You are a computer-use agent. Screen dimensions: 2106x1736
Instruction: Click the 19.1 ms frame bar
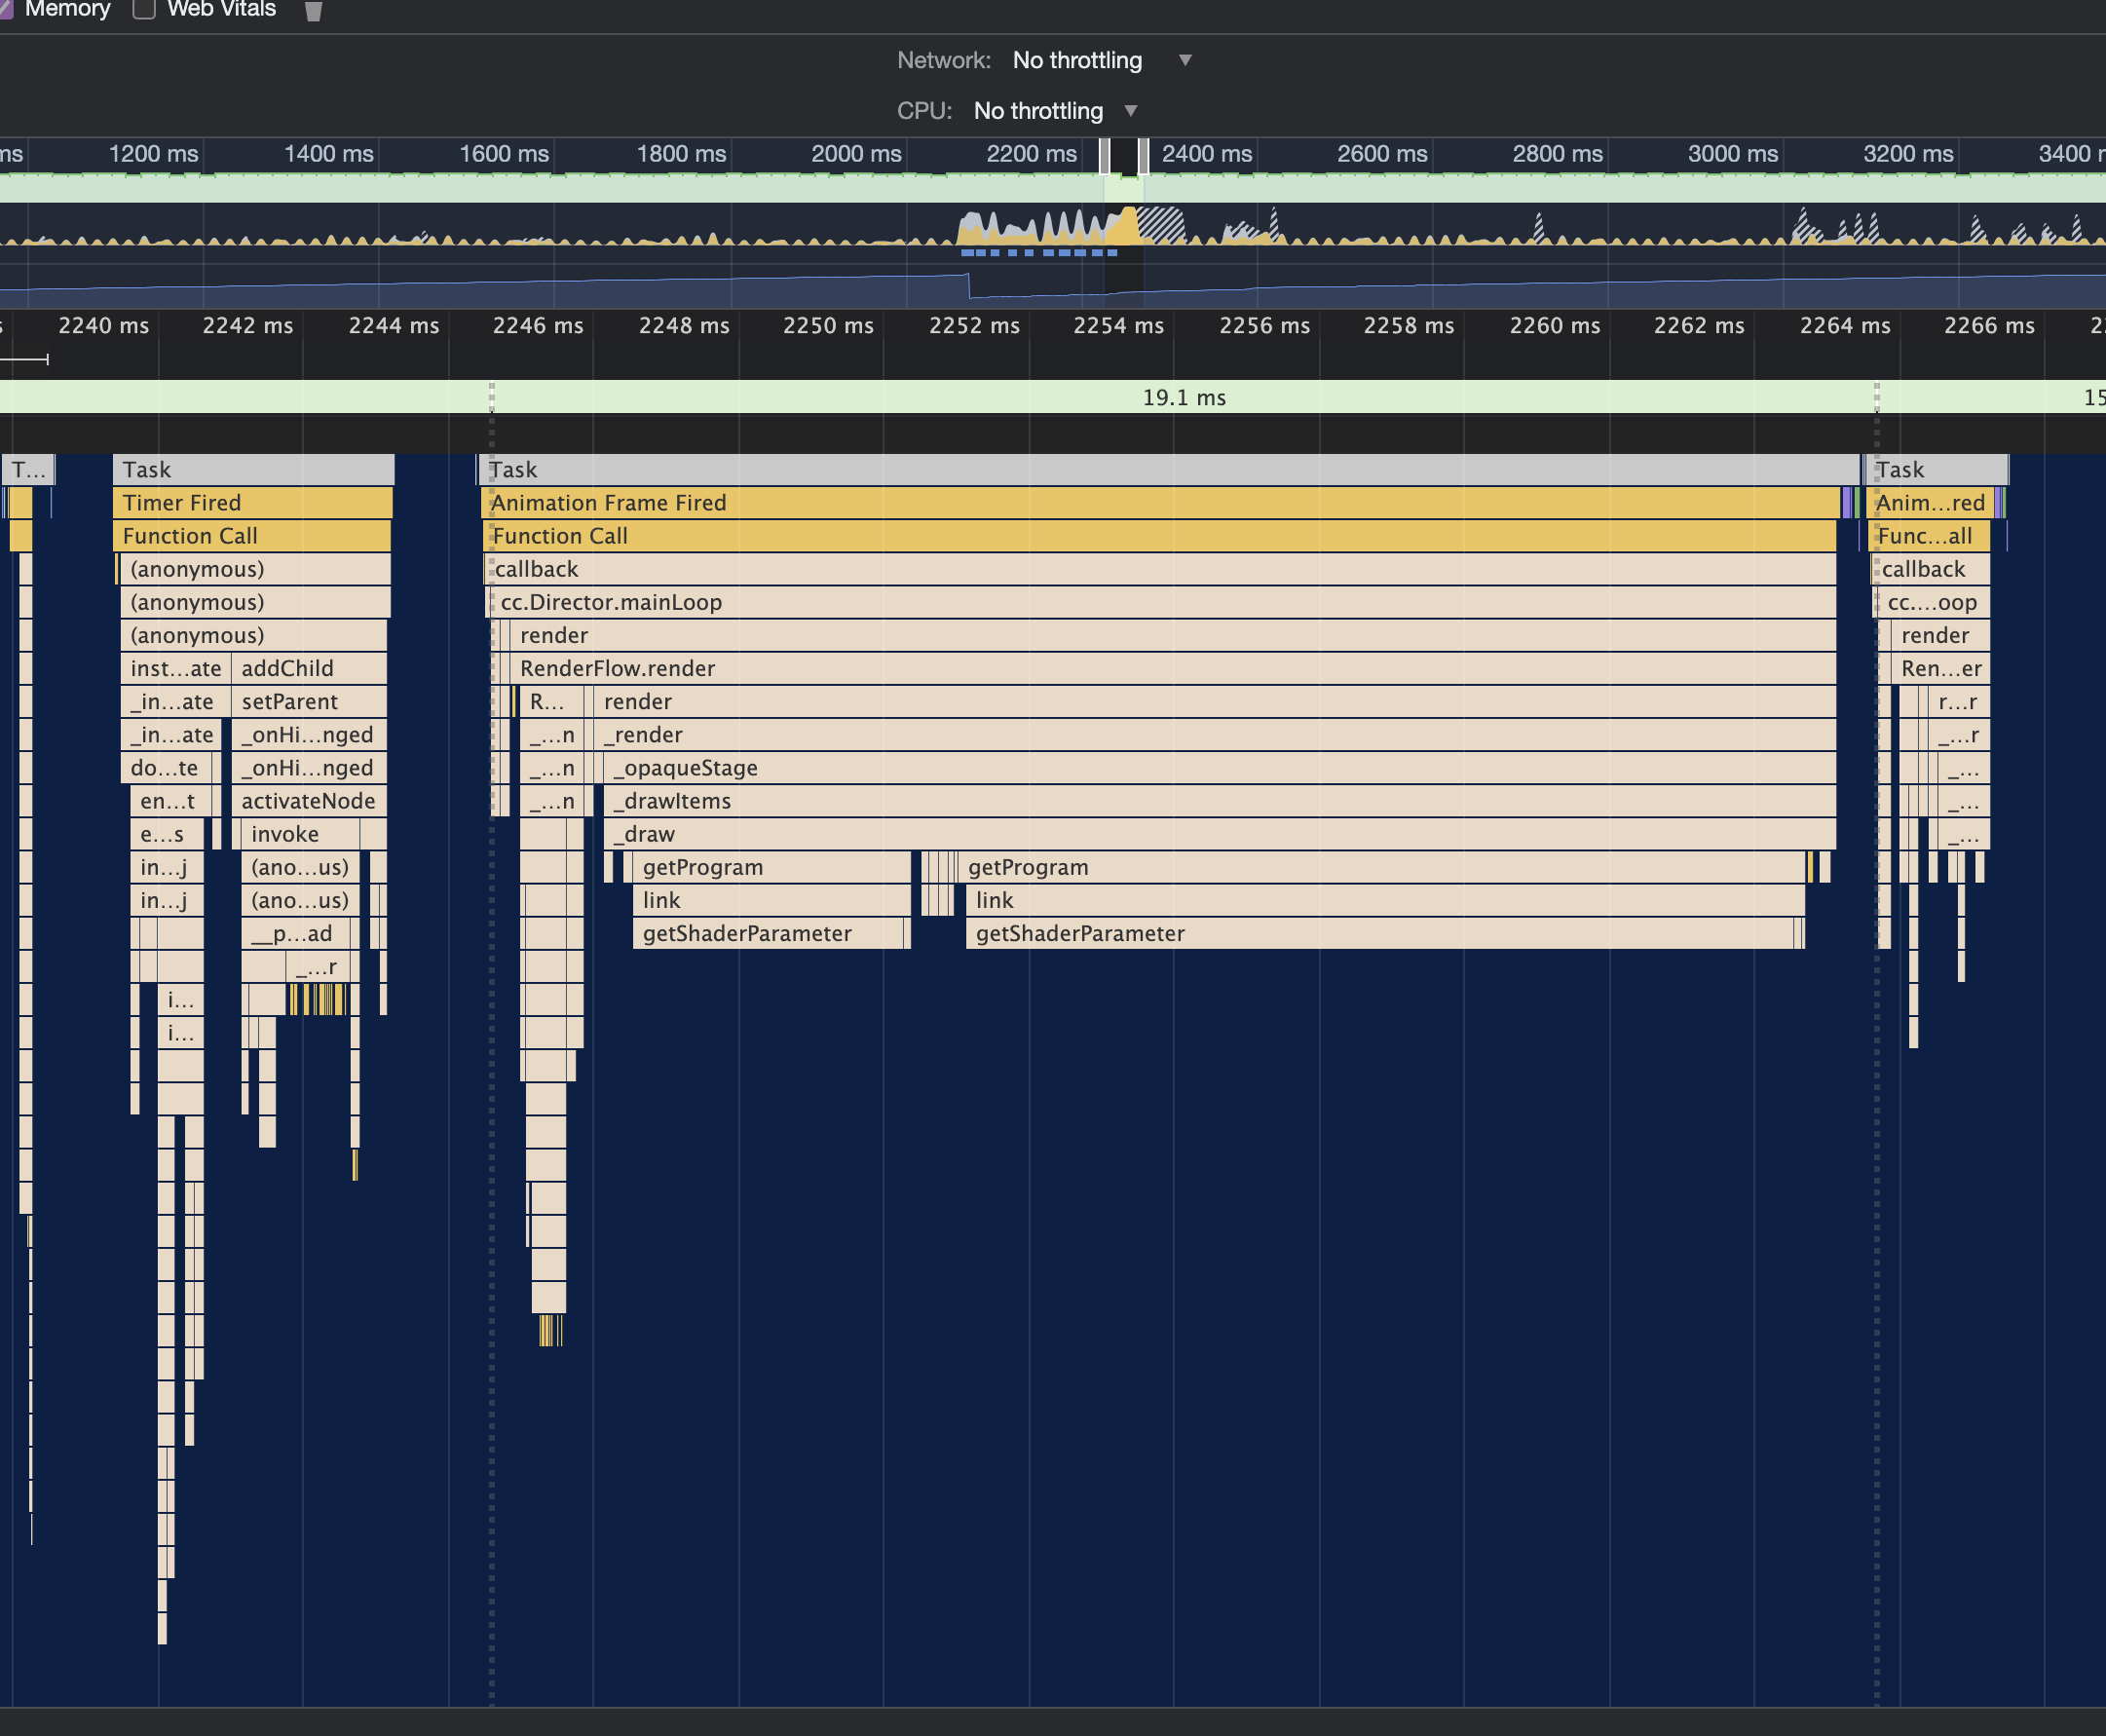pyautogui.click(x=1183, y=398)
